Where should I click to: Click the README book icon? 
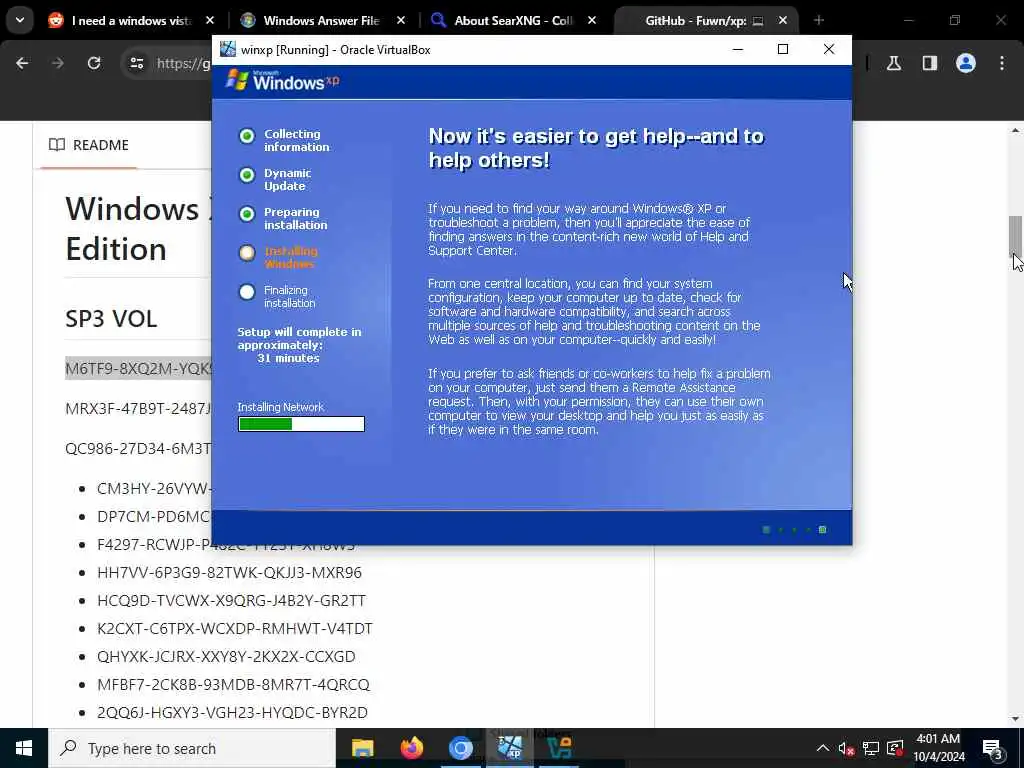[x=57, y=145]
